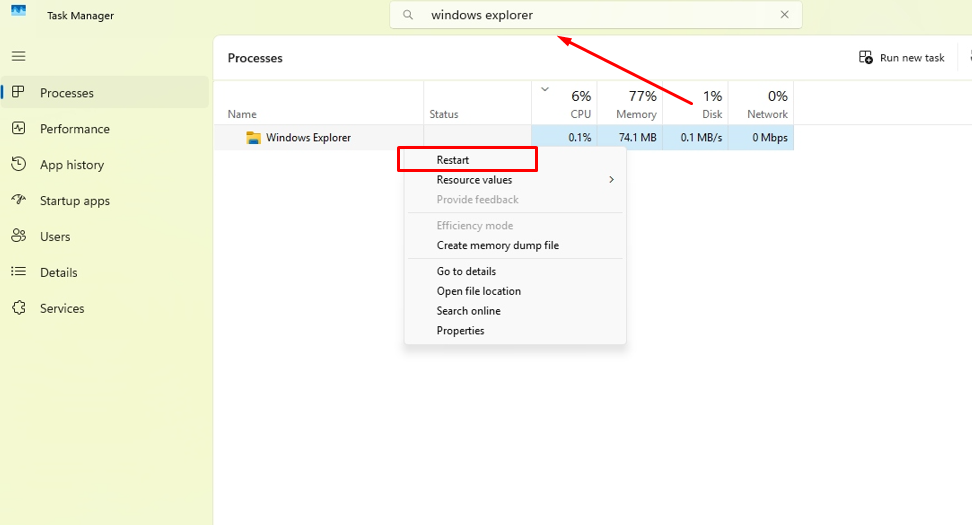The image size is (972, 525).
Task: Click the Users sidebar icon
Action: pyautogui.click(x=19, y=236)
